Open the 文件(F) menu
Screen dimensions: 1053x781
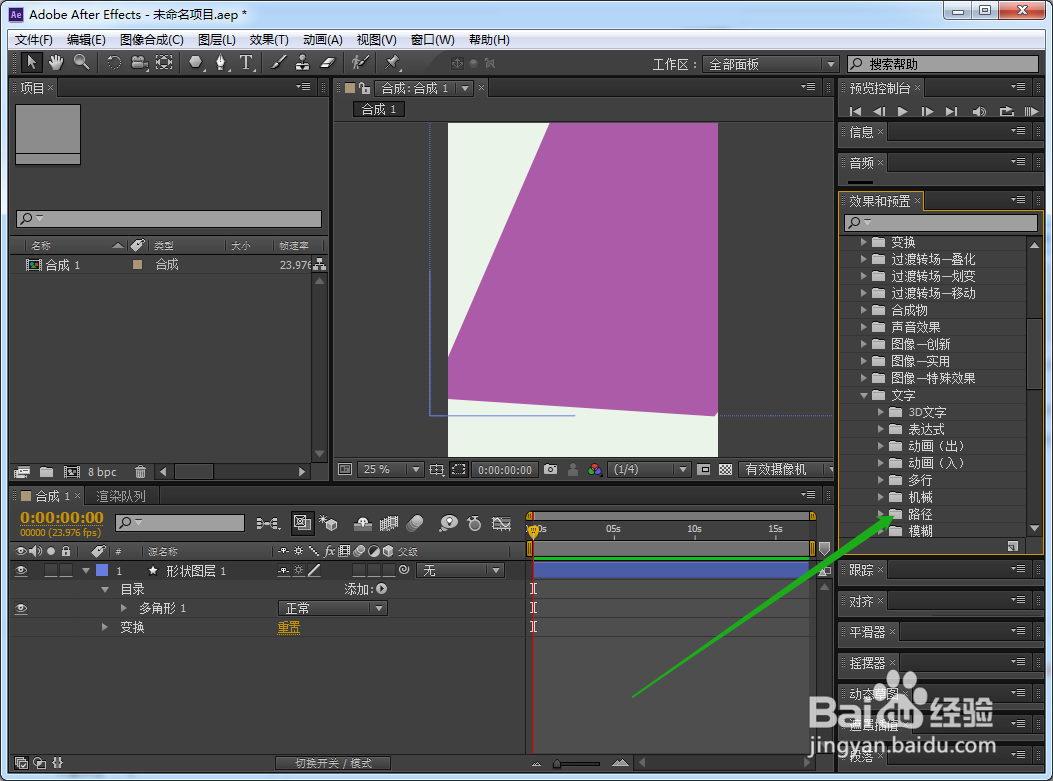click(34, 40)
